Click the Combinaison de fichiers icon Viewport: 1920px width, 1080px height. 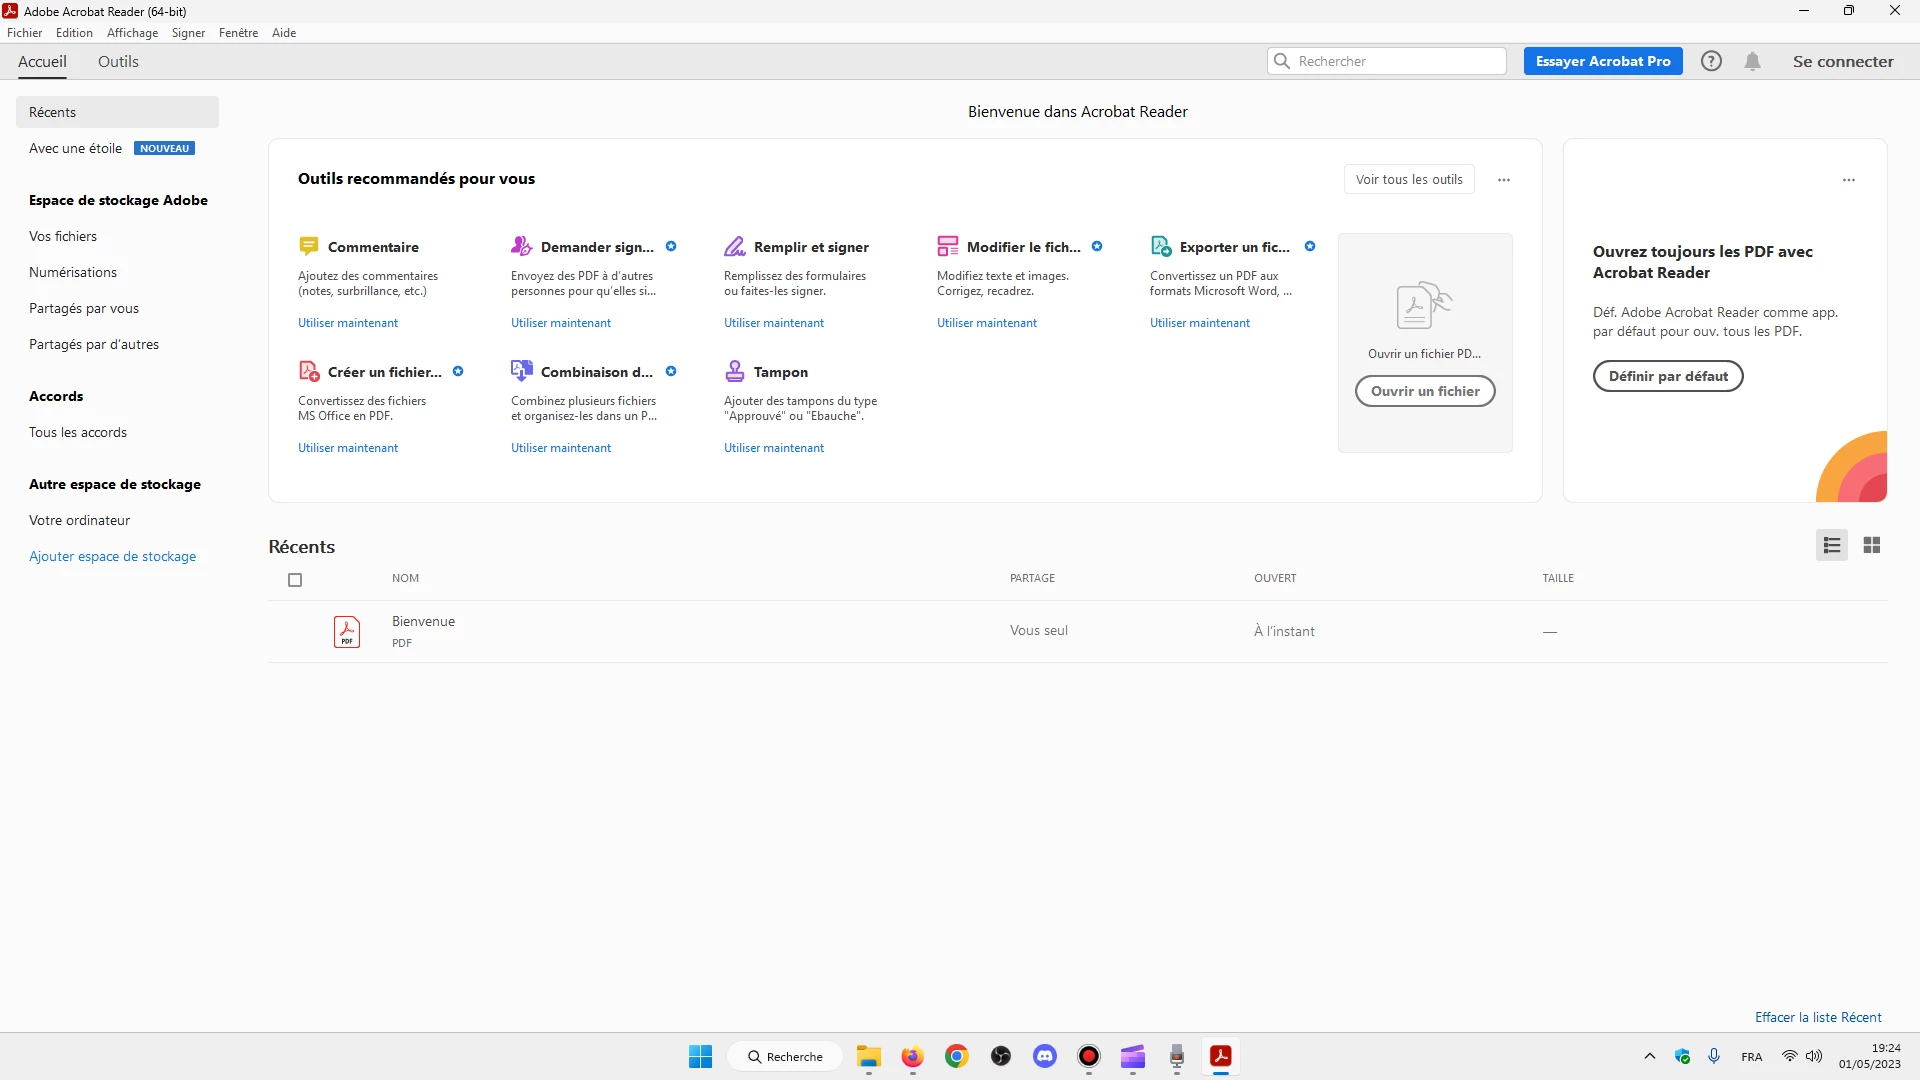[x=522, y=371]
